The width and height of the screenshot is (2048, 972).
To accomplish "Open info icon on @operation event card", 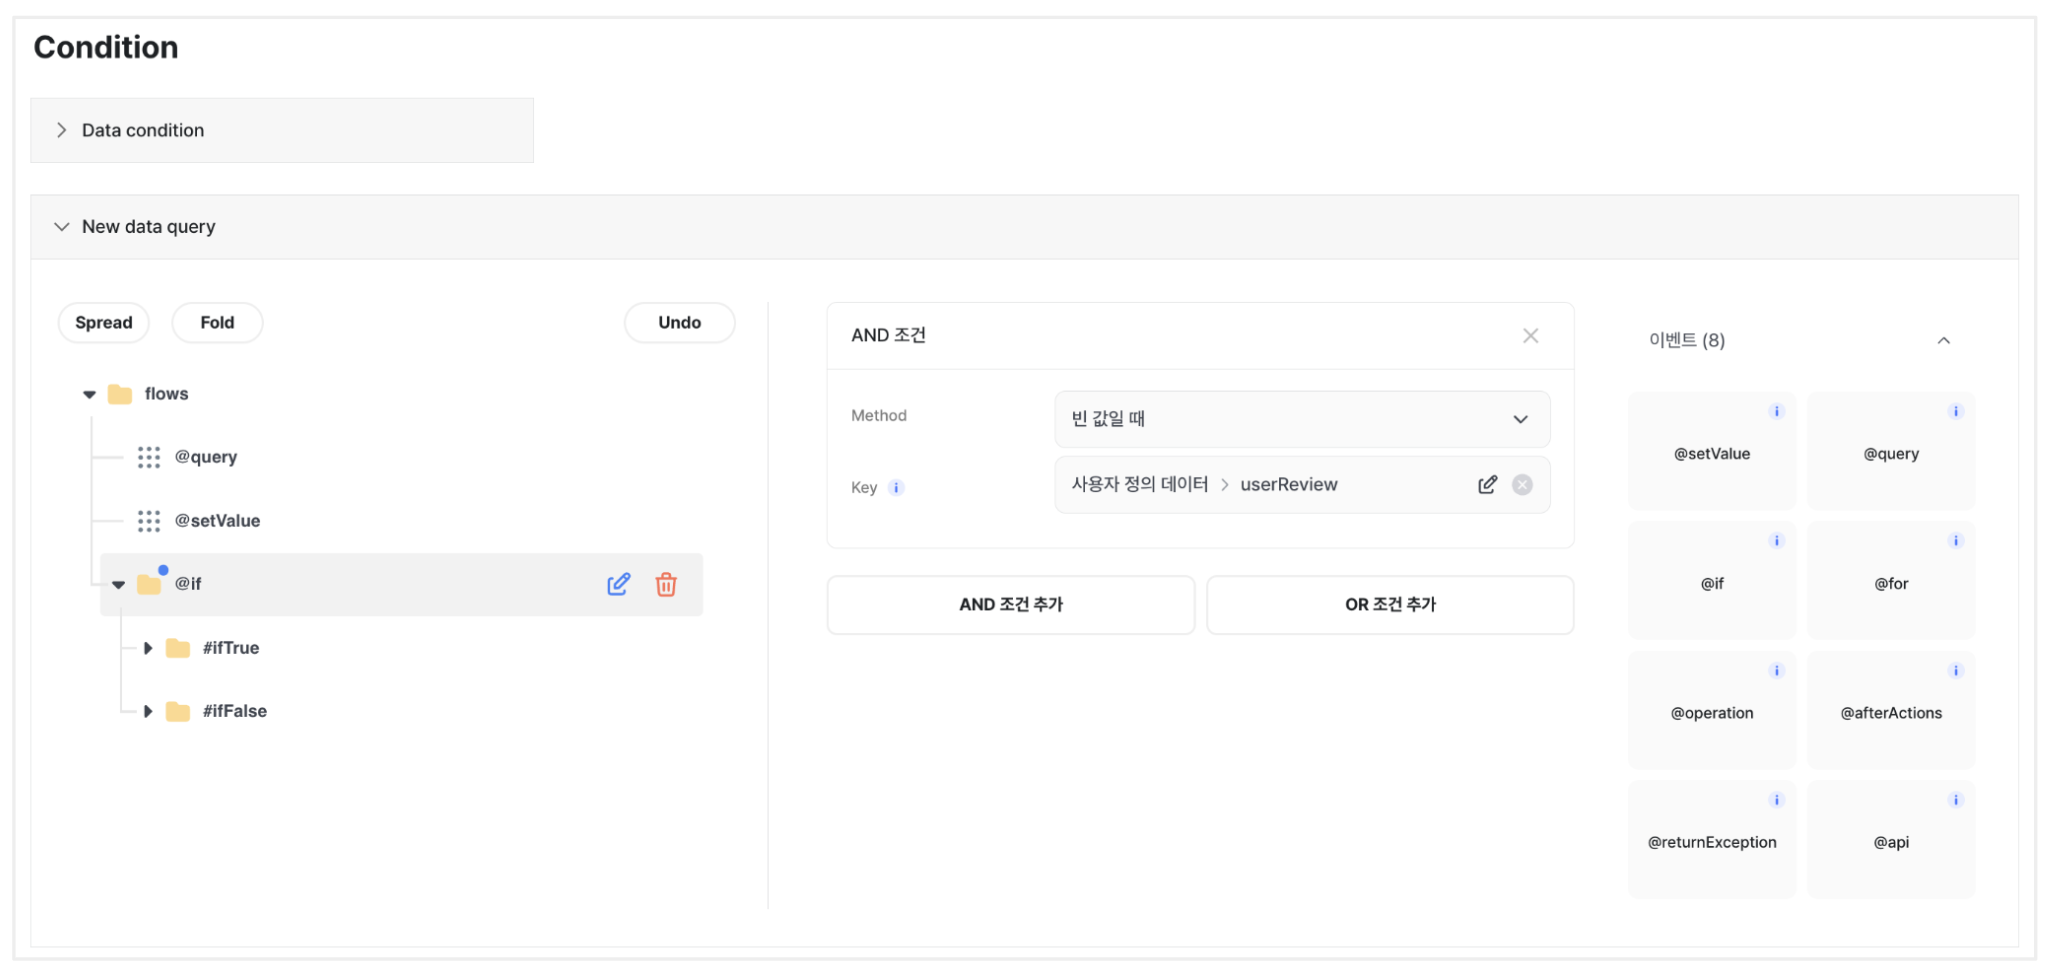I will (1777, 671).
